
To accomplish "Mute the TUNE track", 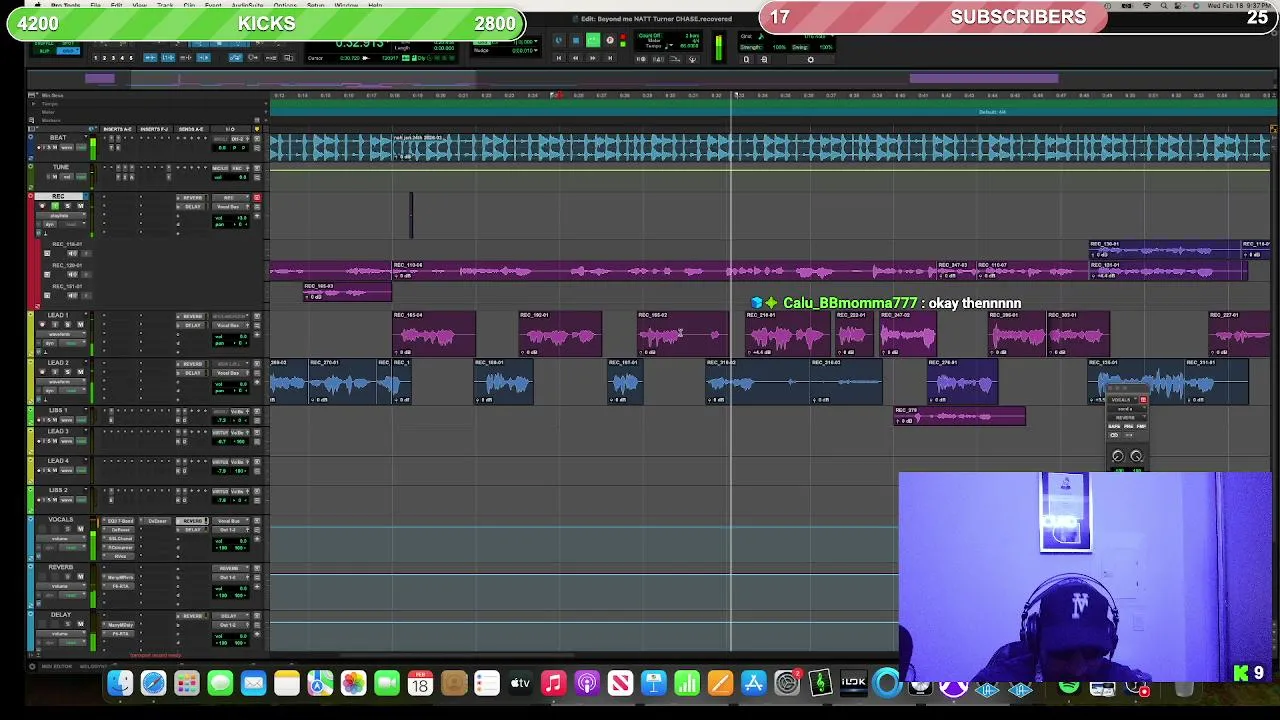I will (55, 177).
